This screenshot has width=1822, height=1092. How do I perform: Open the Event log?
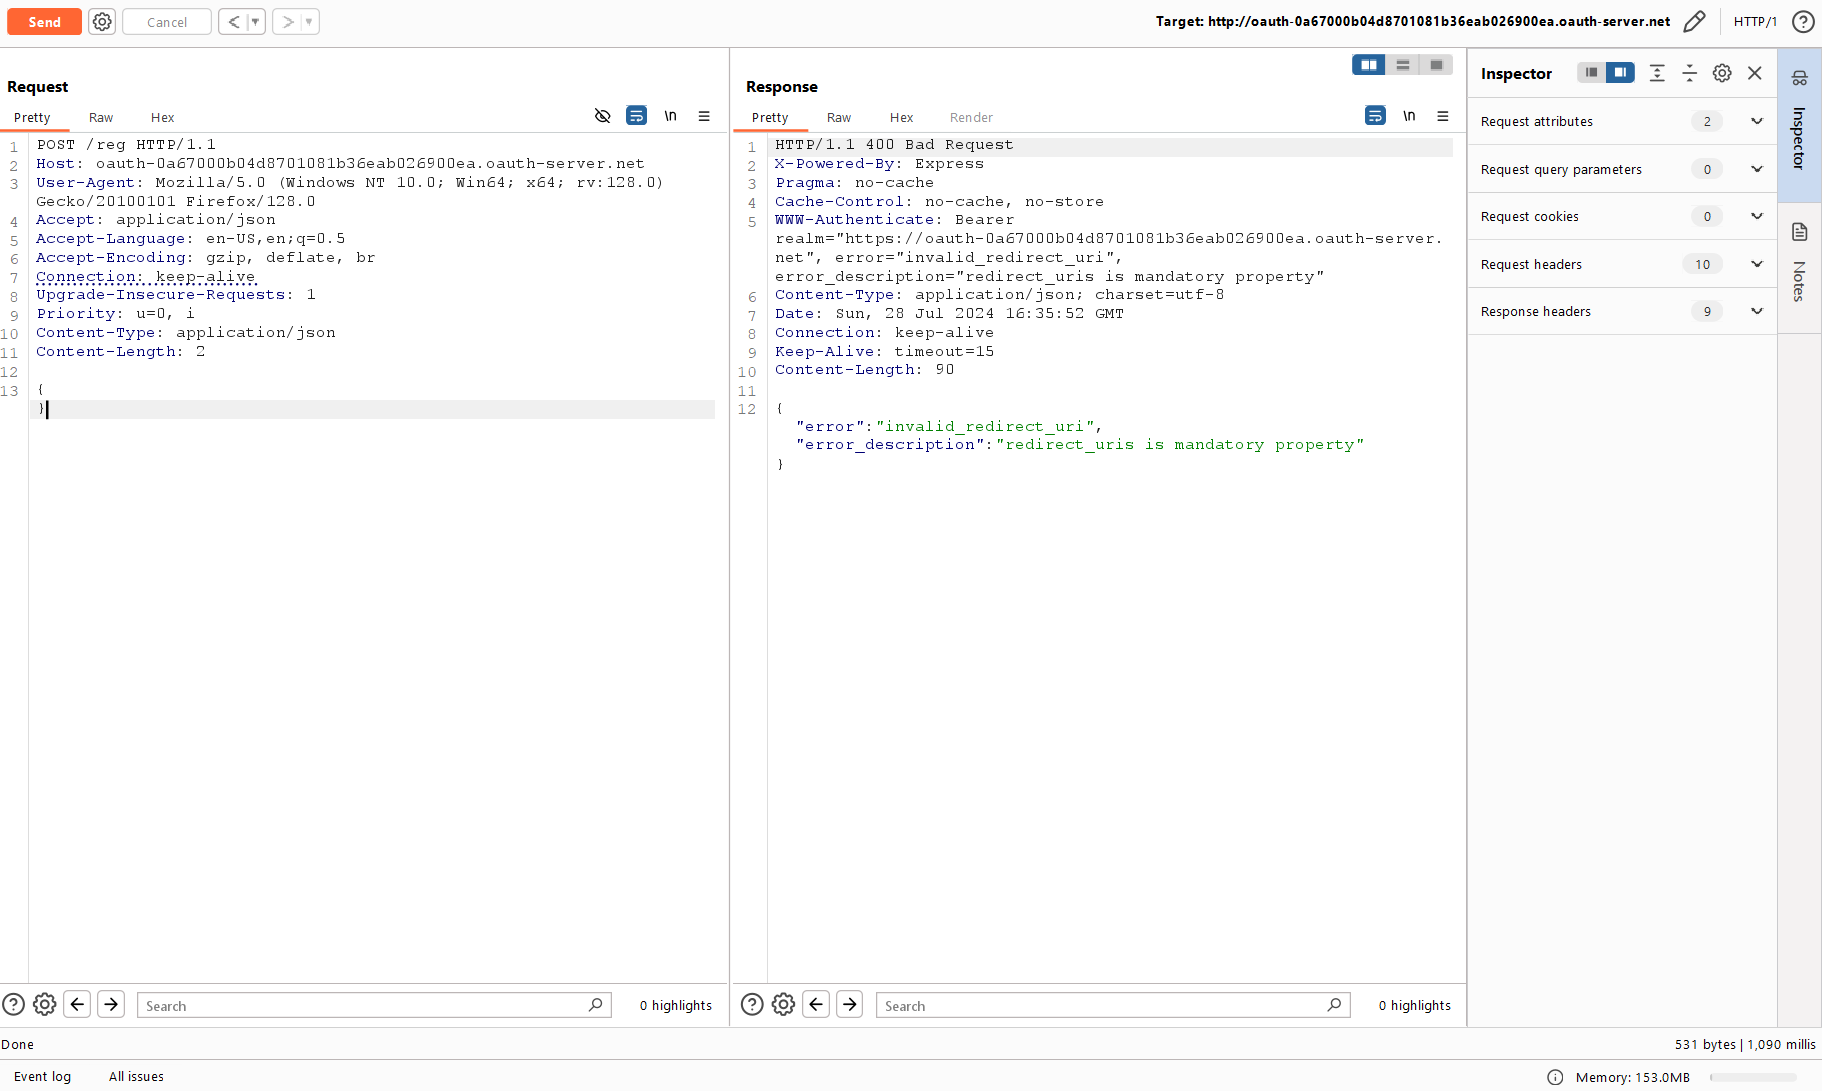42,1076
